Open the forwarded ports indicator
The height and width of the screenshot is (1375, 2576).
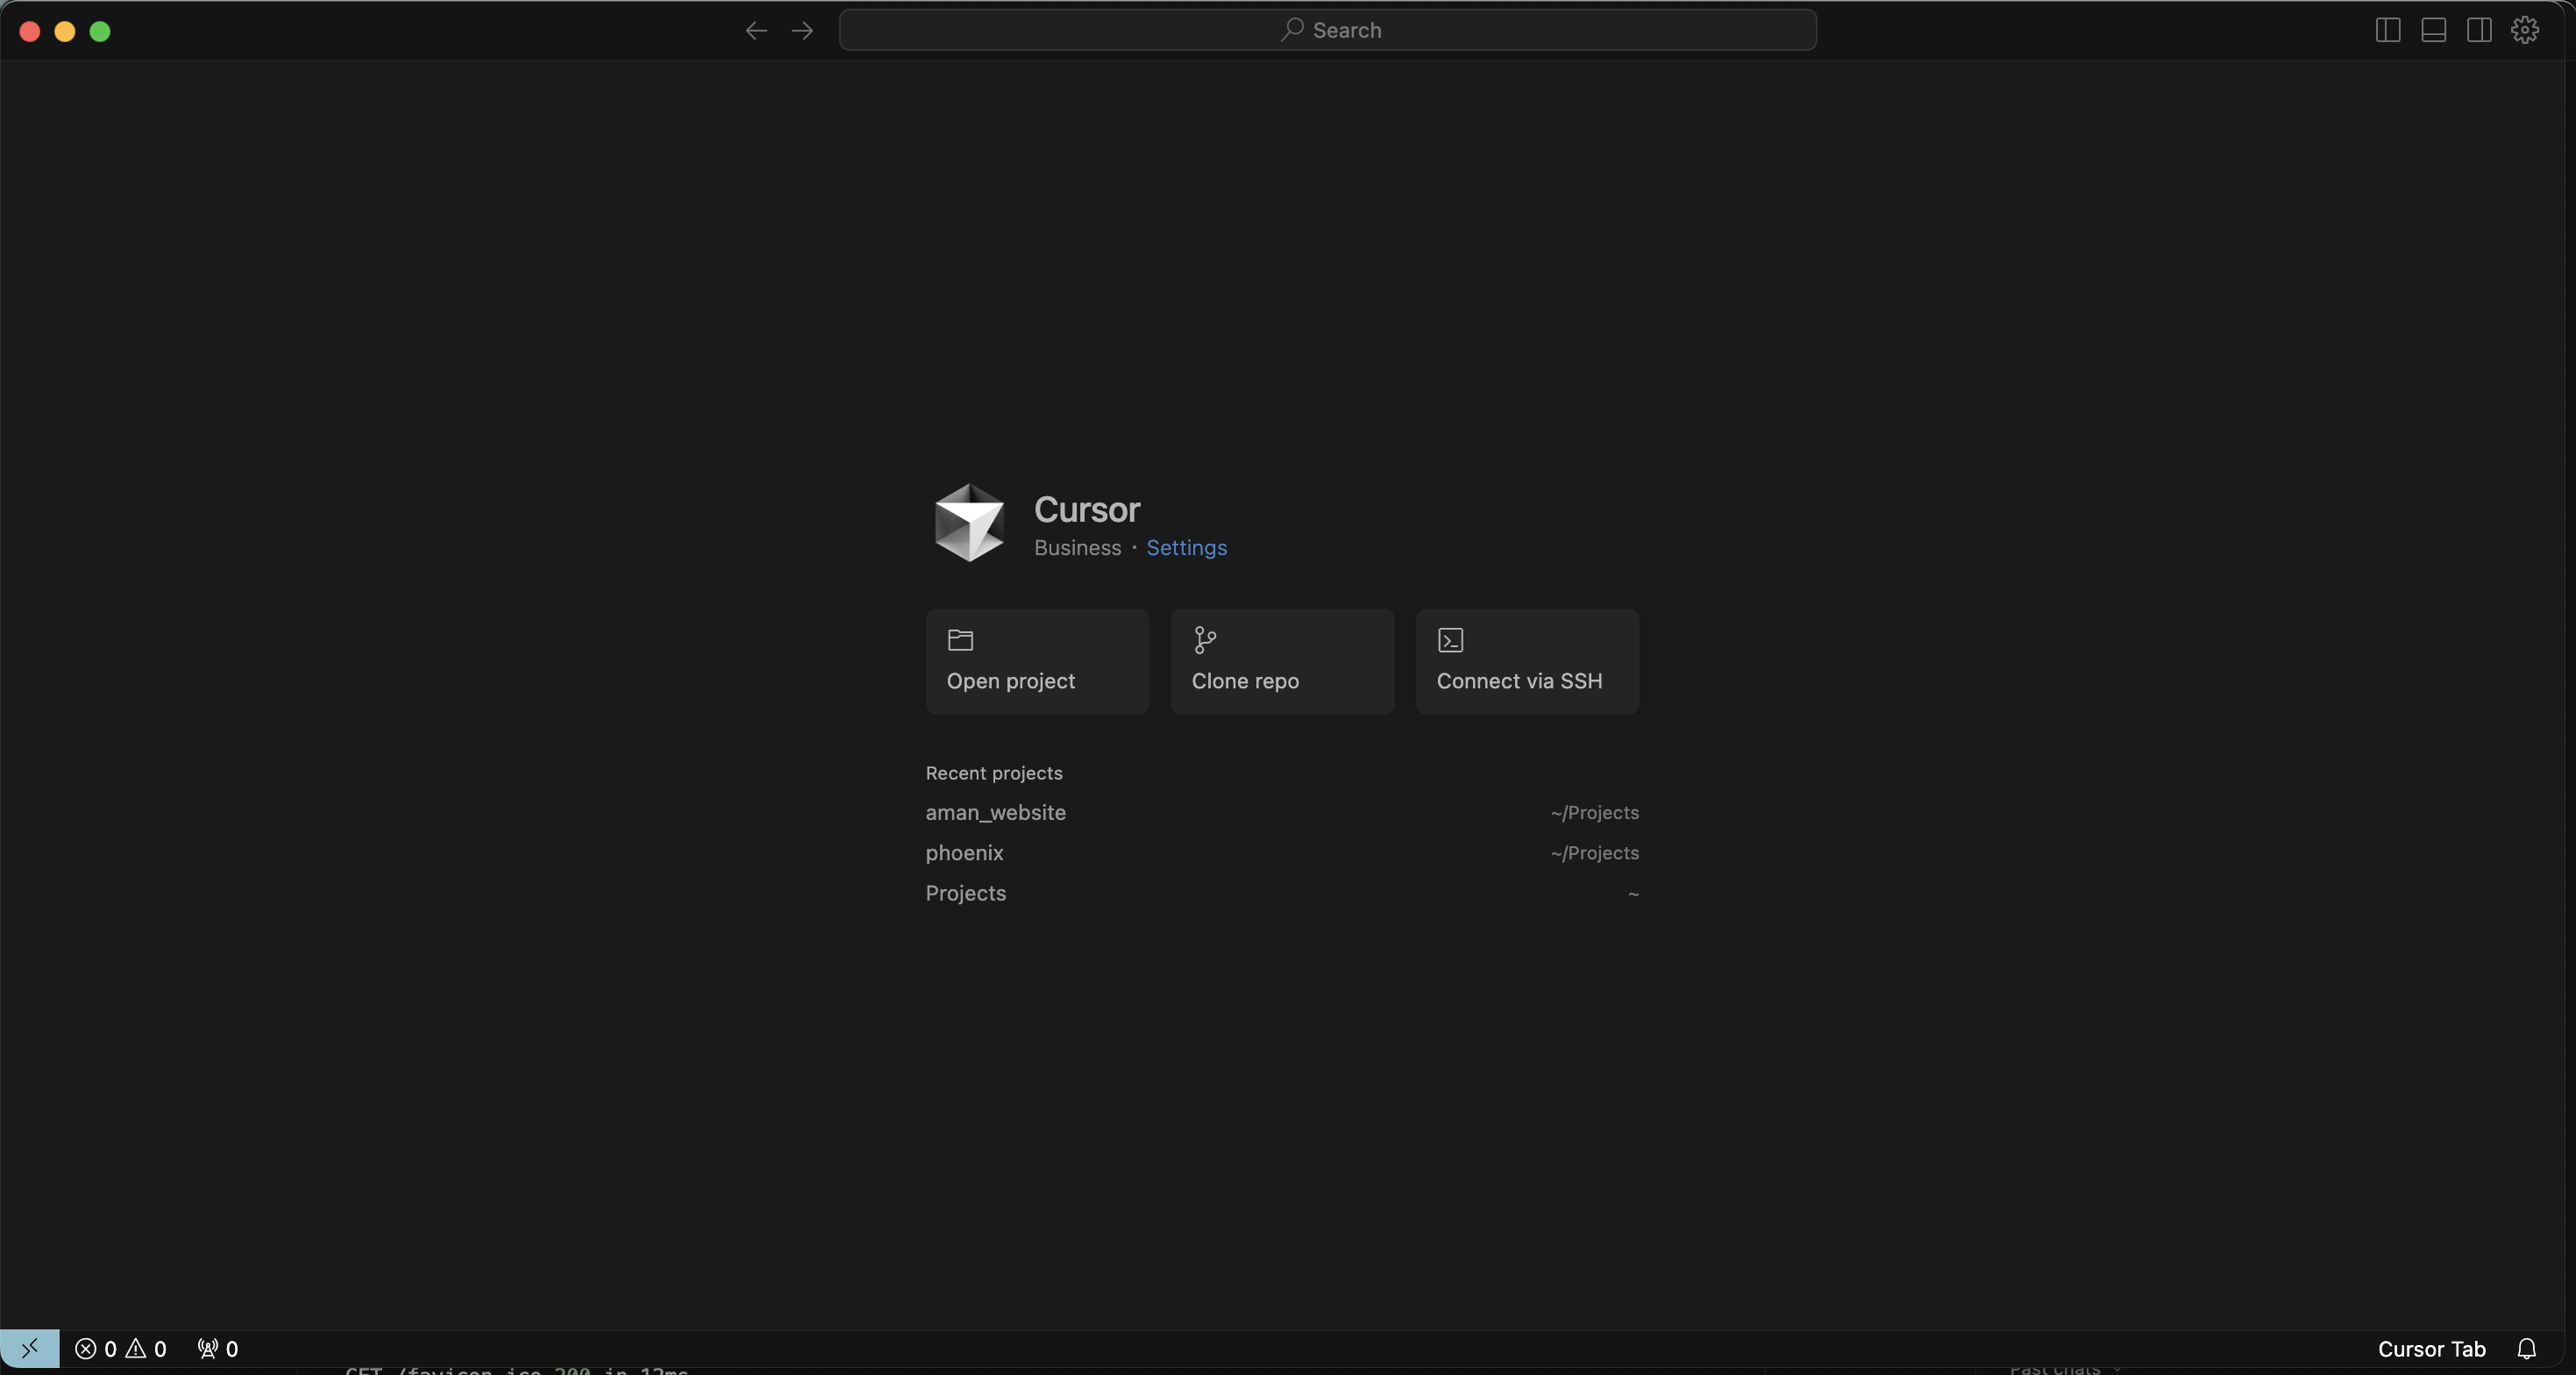pyautogui.click(x=218, y=1348)
